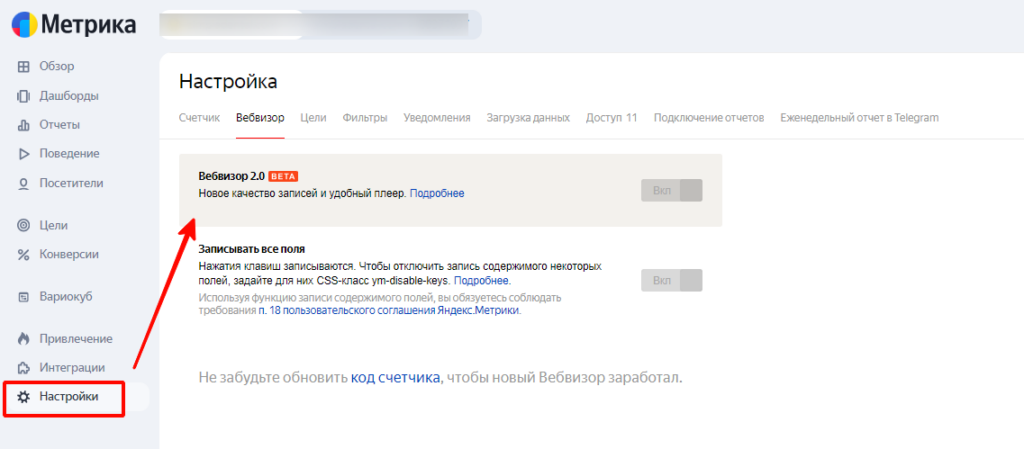Screen dimensions: 1024x449
Task: Click the Yandex Metrika logo icon
Action: pyautogui.click(x=24, y=24)
